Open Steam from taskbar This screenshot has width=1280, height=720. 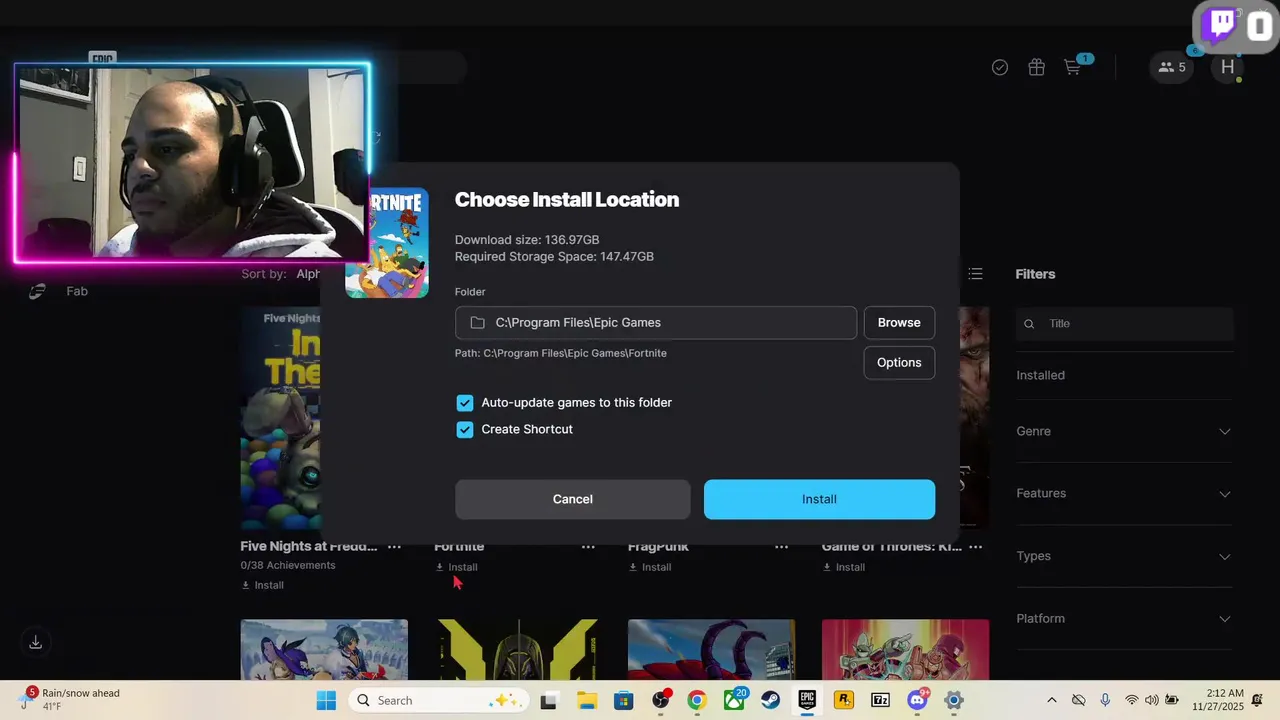771,701
